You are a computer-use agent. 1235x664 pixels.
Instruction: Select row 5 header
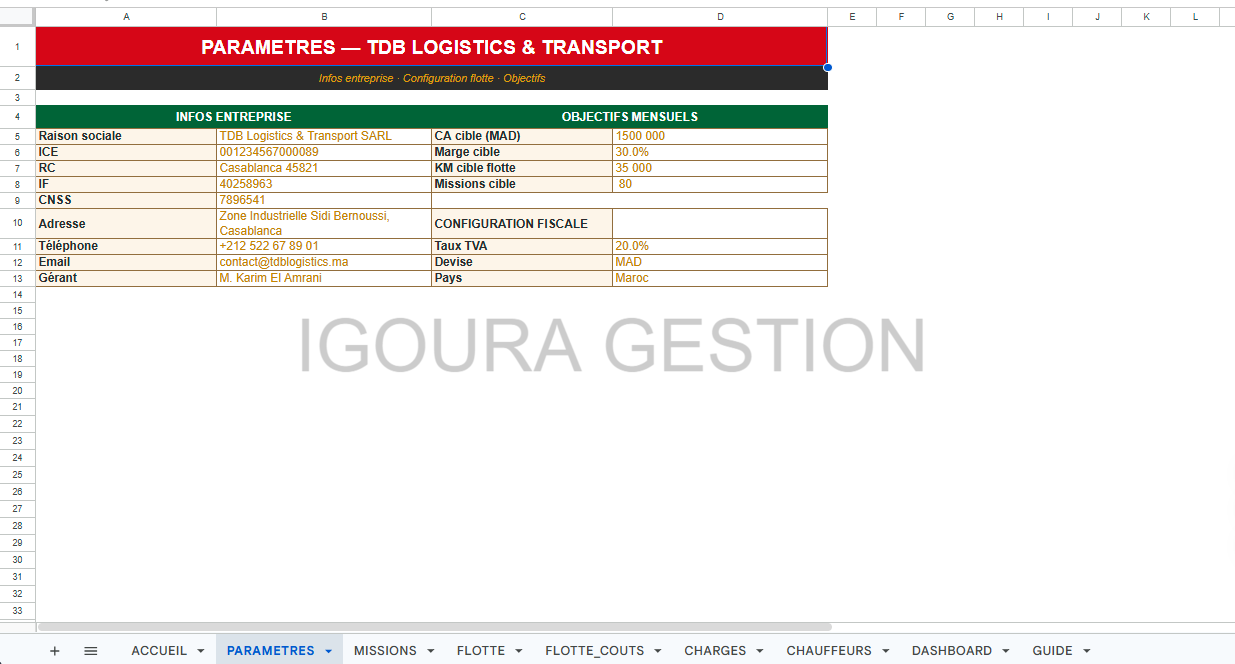tap(17, 136)
